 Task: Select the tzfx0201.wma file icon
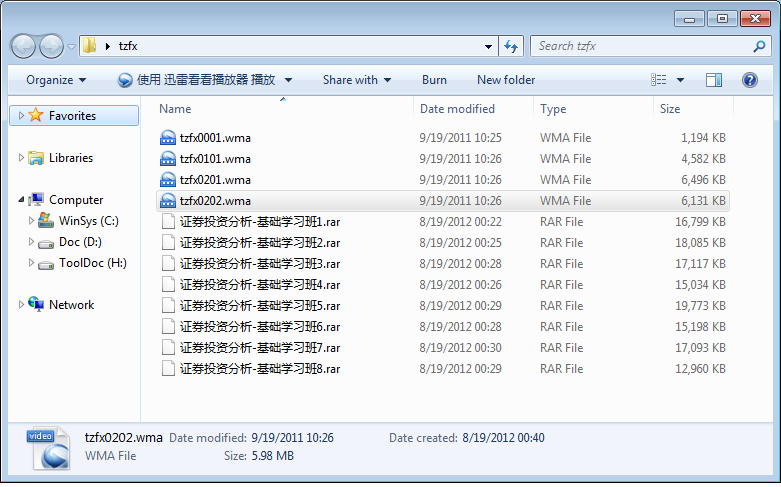pyautogui.click(x=168, y=180)
